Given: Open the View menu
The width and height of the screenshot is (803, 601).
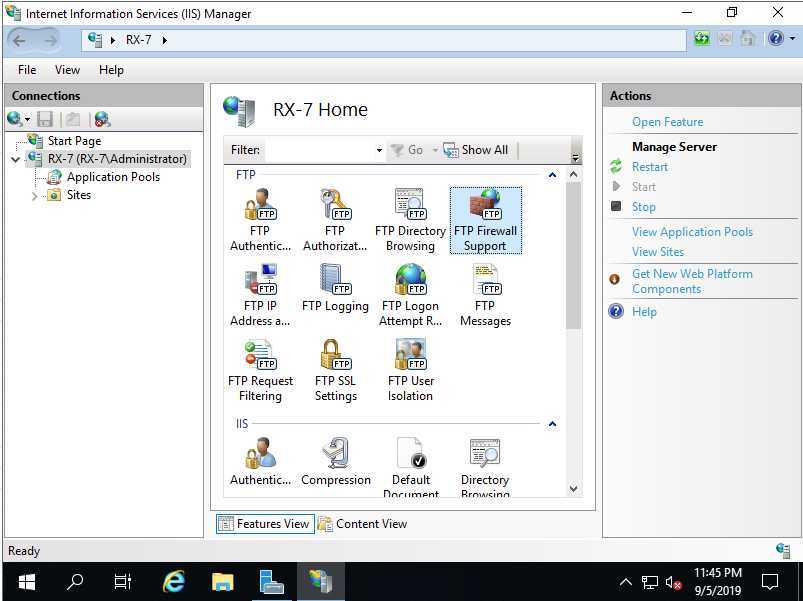Looking at the screenshot, I should pos(67,70).
